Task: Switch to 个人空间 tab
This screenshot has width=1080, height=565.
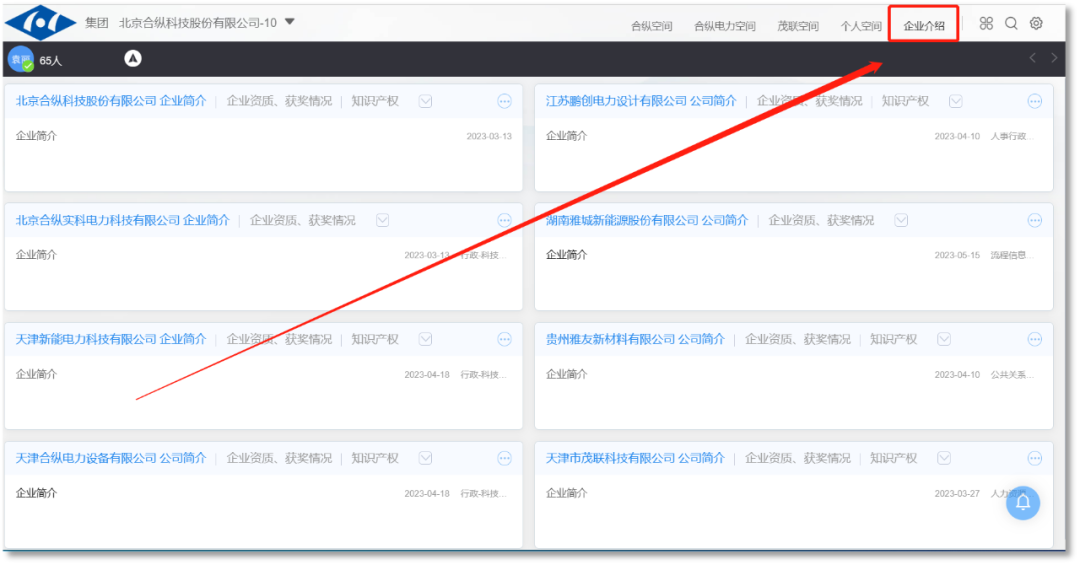Action: pos(861,26)
